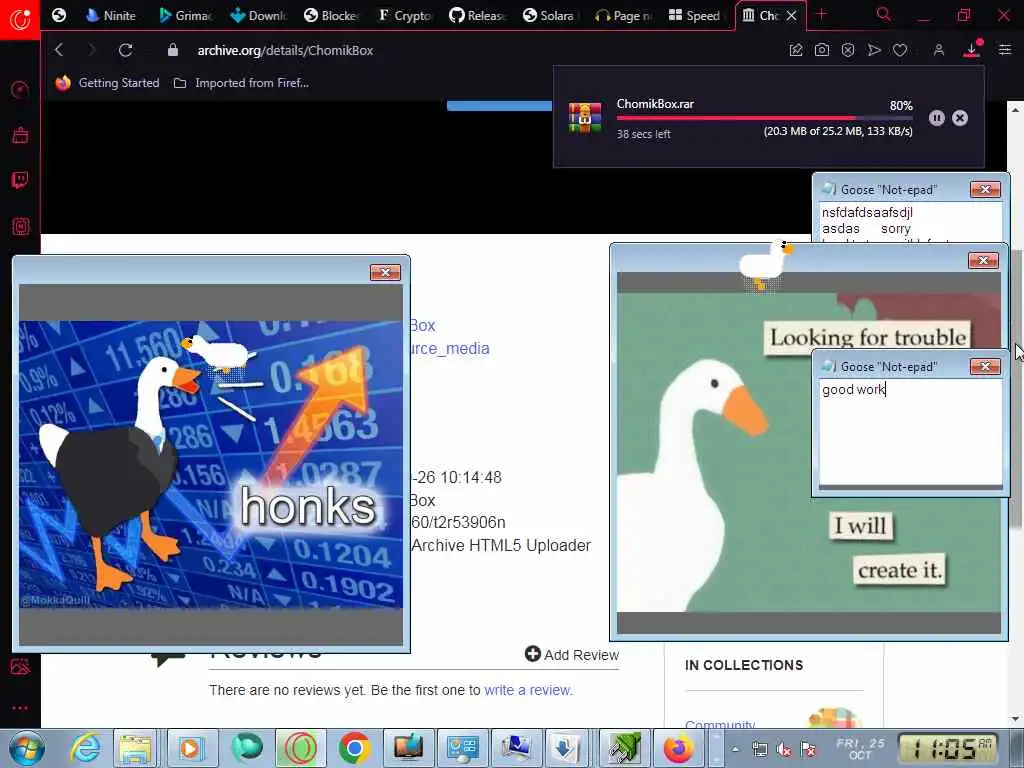Viewport: 1024px width, 768px height.
Task: Open a new tab with plus button
Action: [x=822, y=15]
